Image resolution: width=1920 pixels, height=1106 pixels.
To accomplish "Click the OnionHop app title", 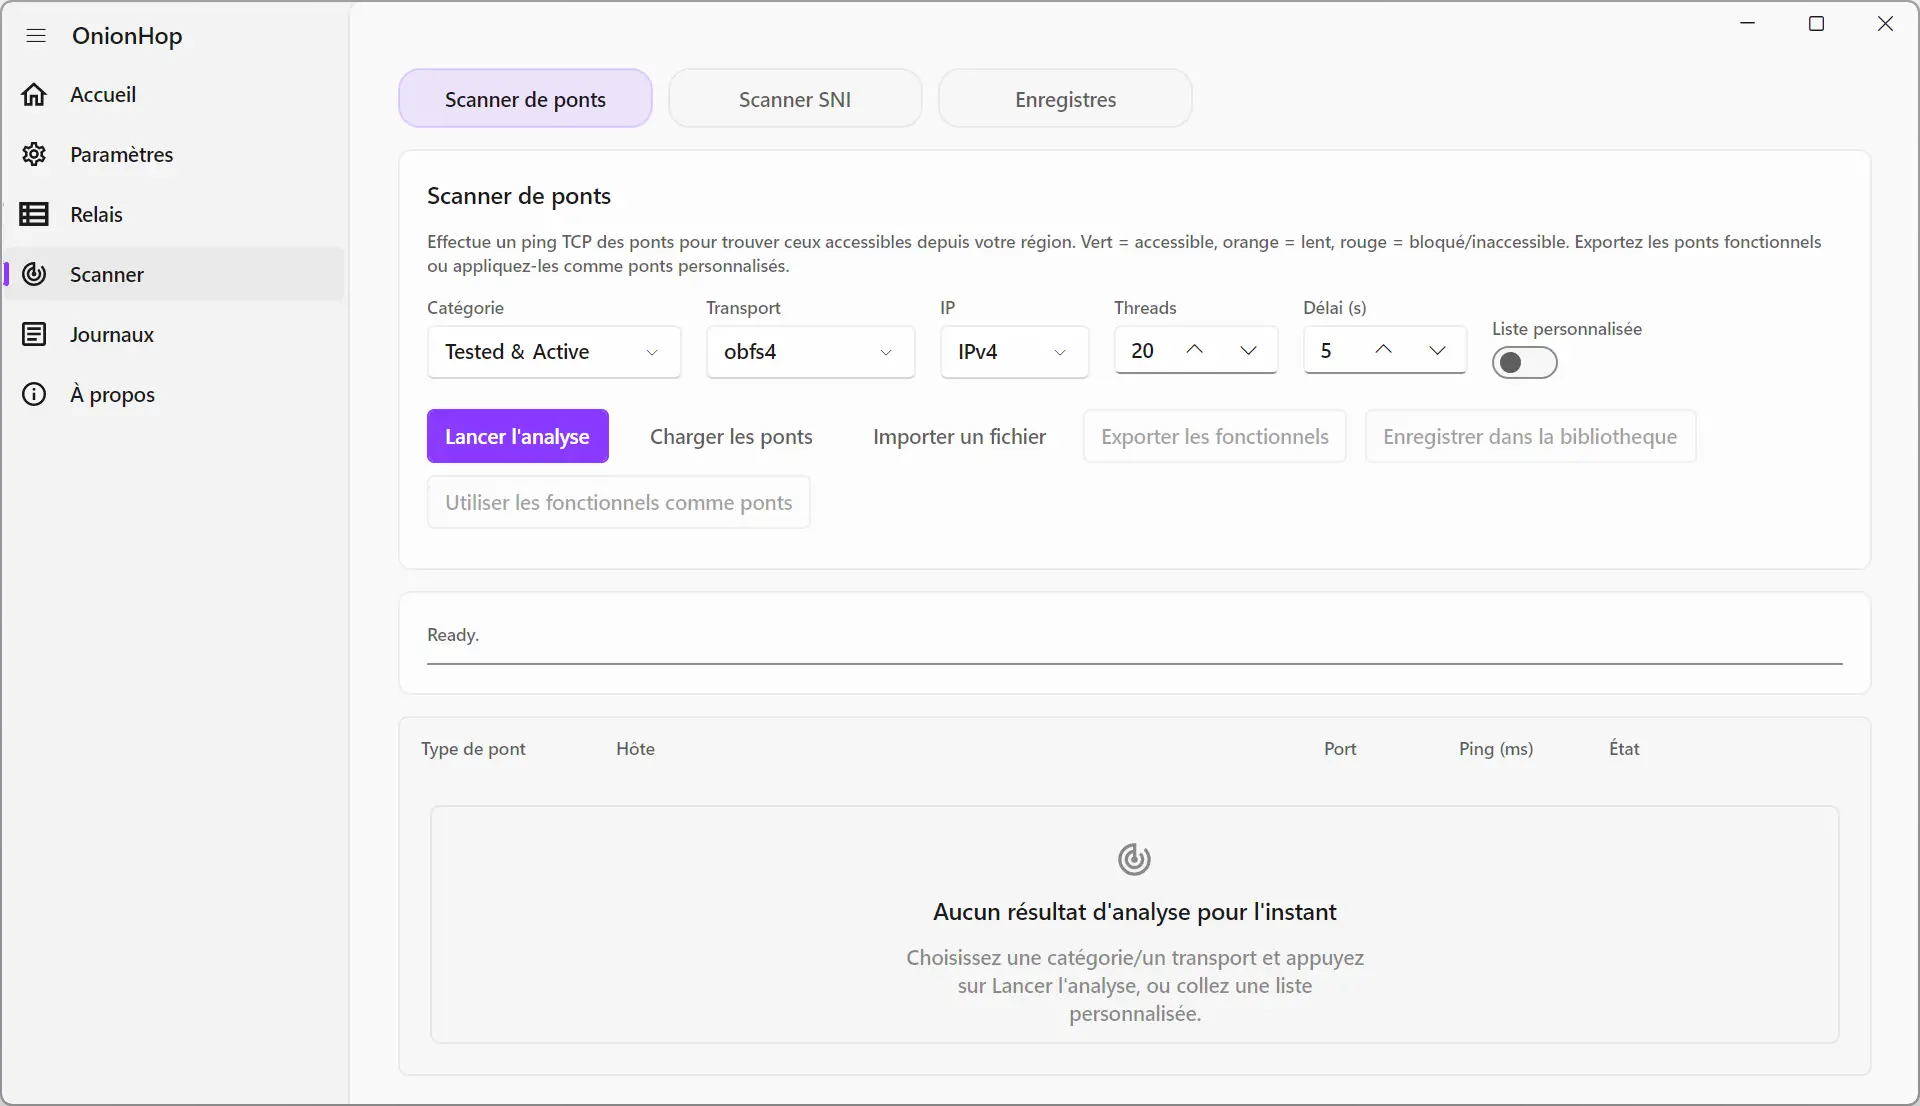I will coord(127,36).
